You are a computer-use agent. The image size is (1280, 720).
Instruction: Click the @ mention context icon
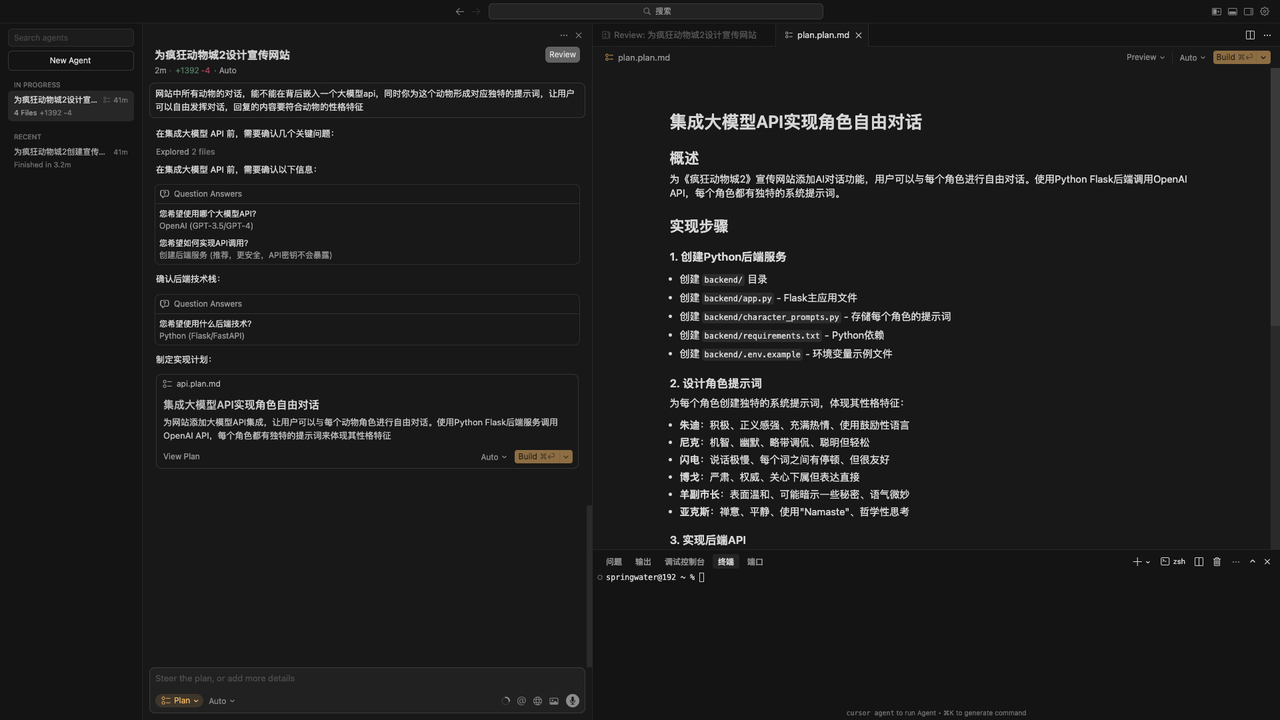pyautogui.click(x=521, y=701)
